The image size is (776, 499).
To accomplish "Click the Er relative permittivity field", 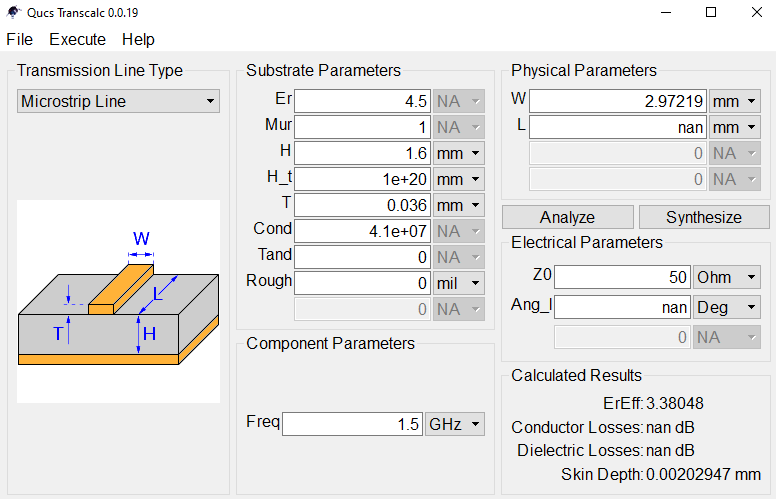I will point(363,101).
